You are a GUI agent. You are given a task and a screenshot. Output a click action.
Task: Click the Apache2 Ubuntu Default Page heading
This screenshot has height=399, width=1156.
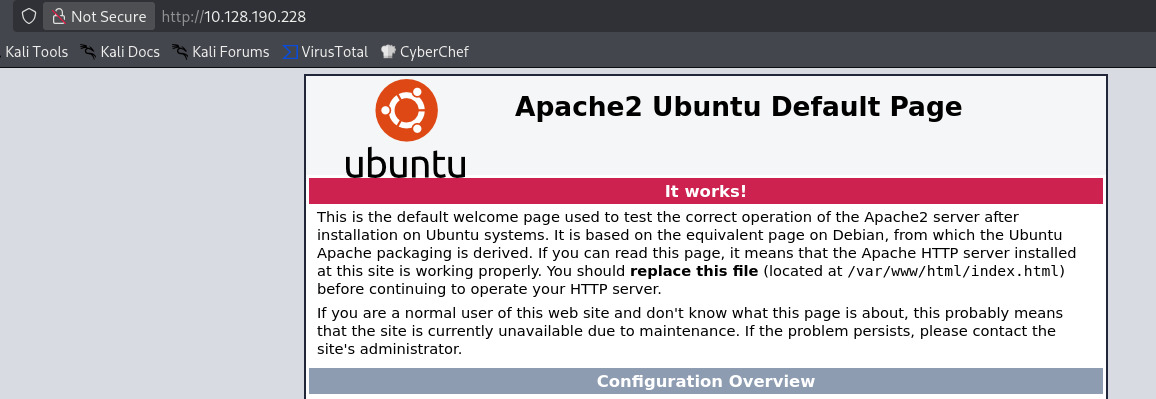738,107
